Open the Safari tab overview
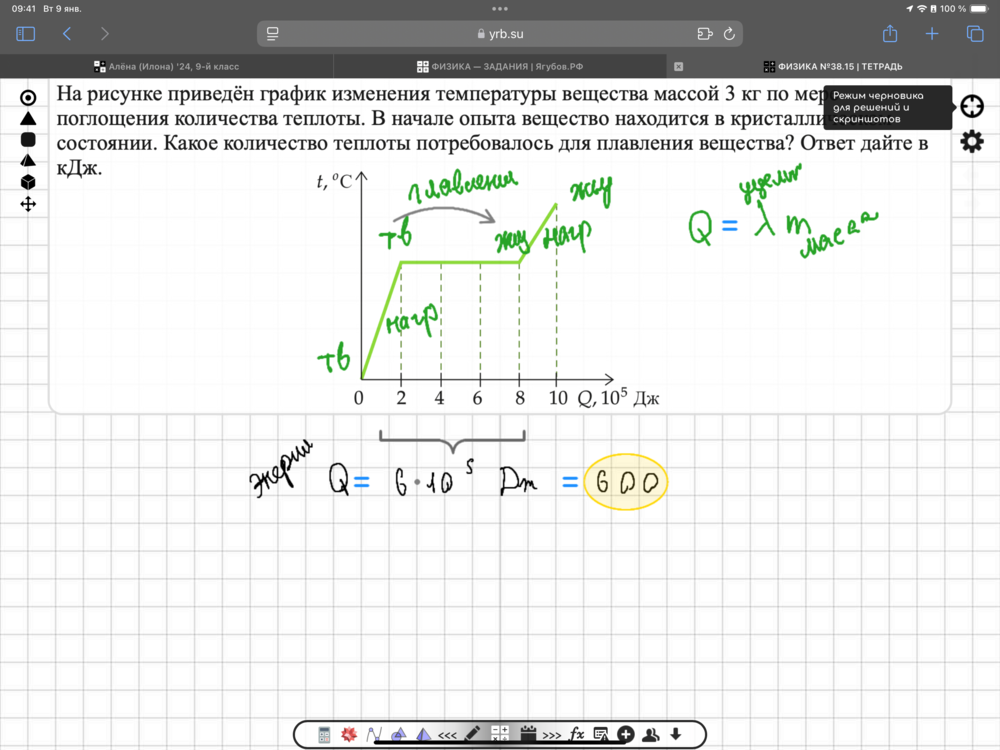This screenshot has width=1000, height=750. click(x=975, y=34)
